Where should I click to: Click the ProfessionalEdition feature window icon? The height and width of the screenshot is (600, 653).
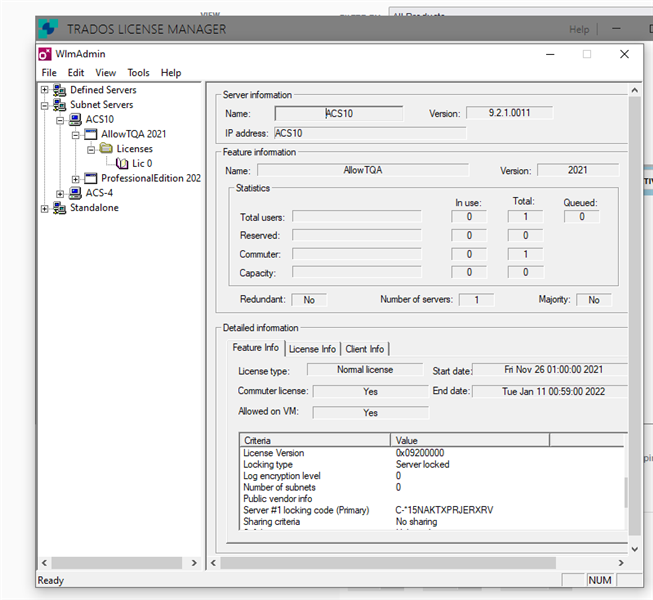[x=90, y=178]
